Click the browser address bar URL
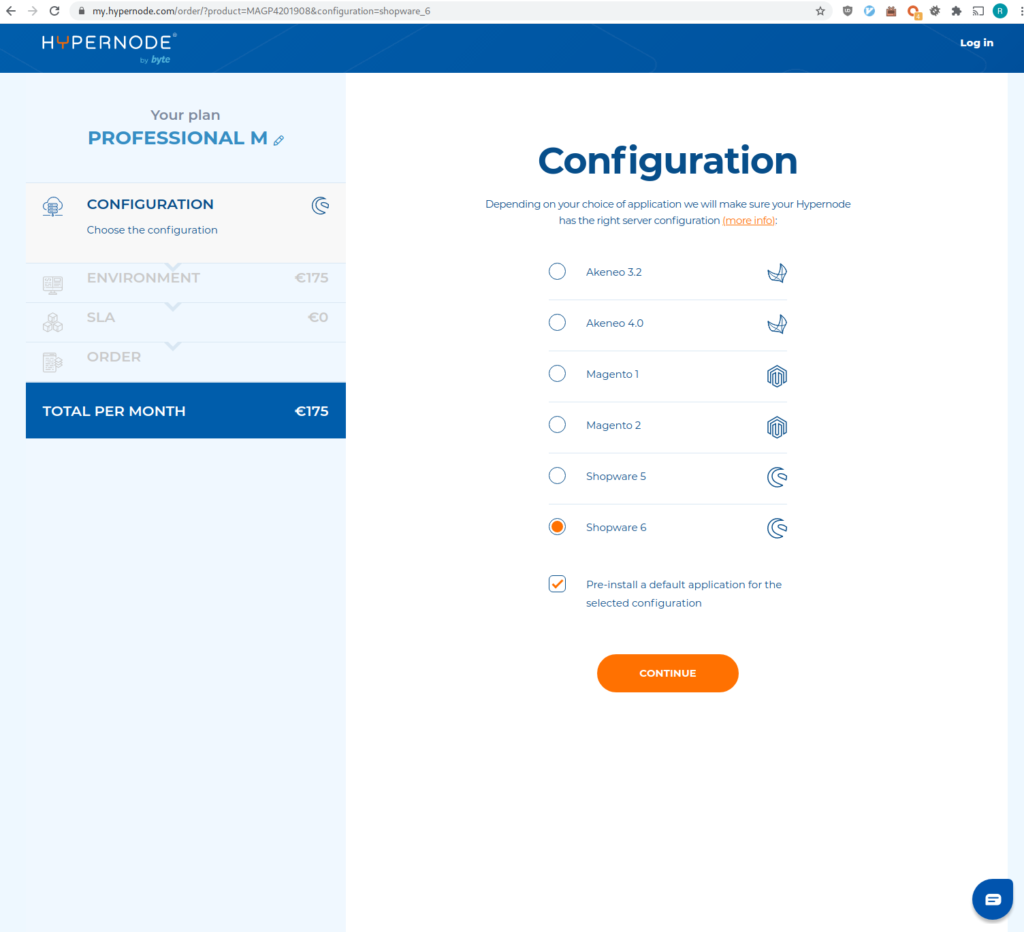 pyautogui.click(x=261, y=11)
